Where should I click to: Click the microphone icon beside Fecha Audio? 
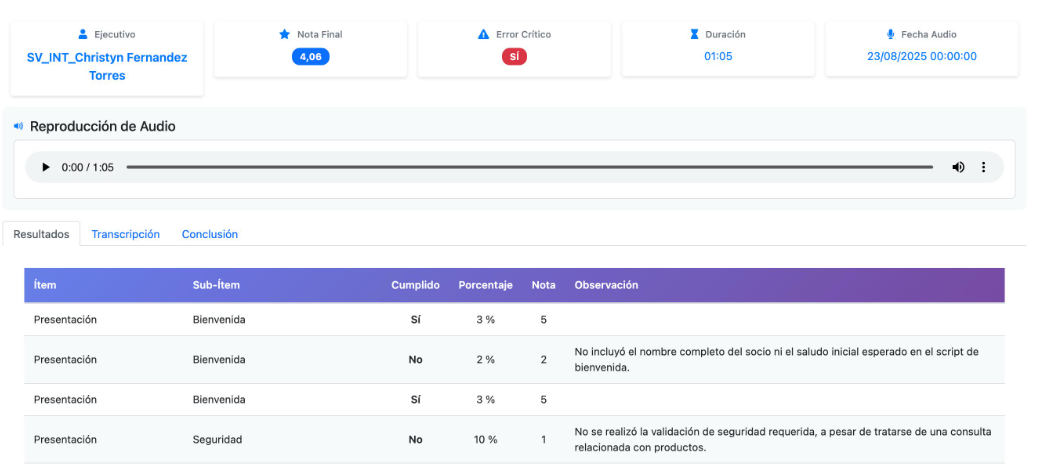890,34
